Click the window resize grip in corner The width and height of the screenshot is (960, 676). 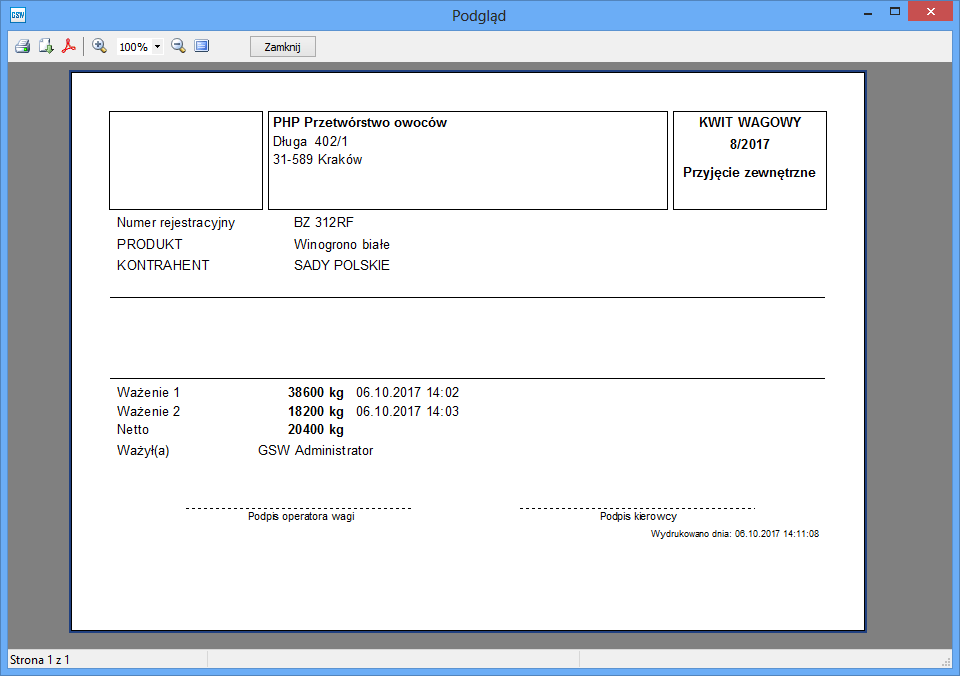(x=946, y=662)
